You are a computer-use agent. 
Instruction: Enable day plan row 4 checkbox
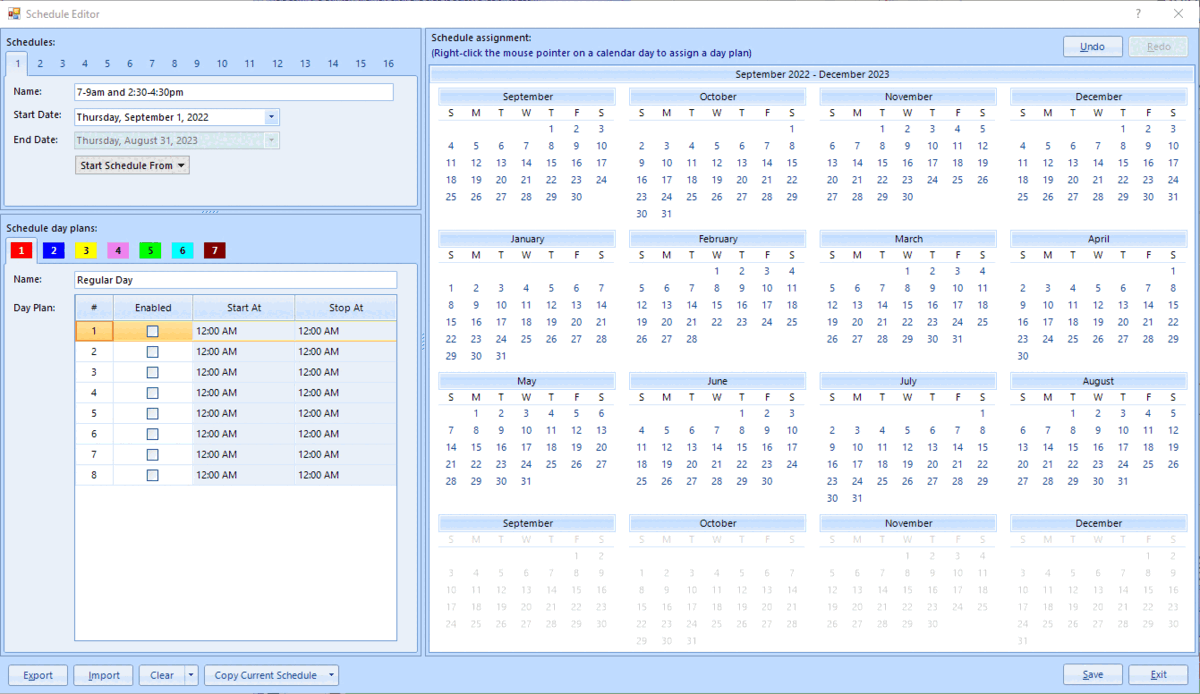(x=152, y=393)
